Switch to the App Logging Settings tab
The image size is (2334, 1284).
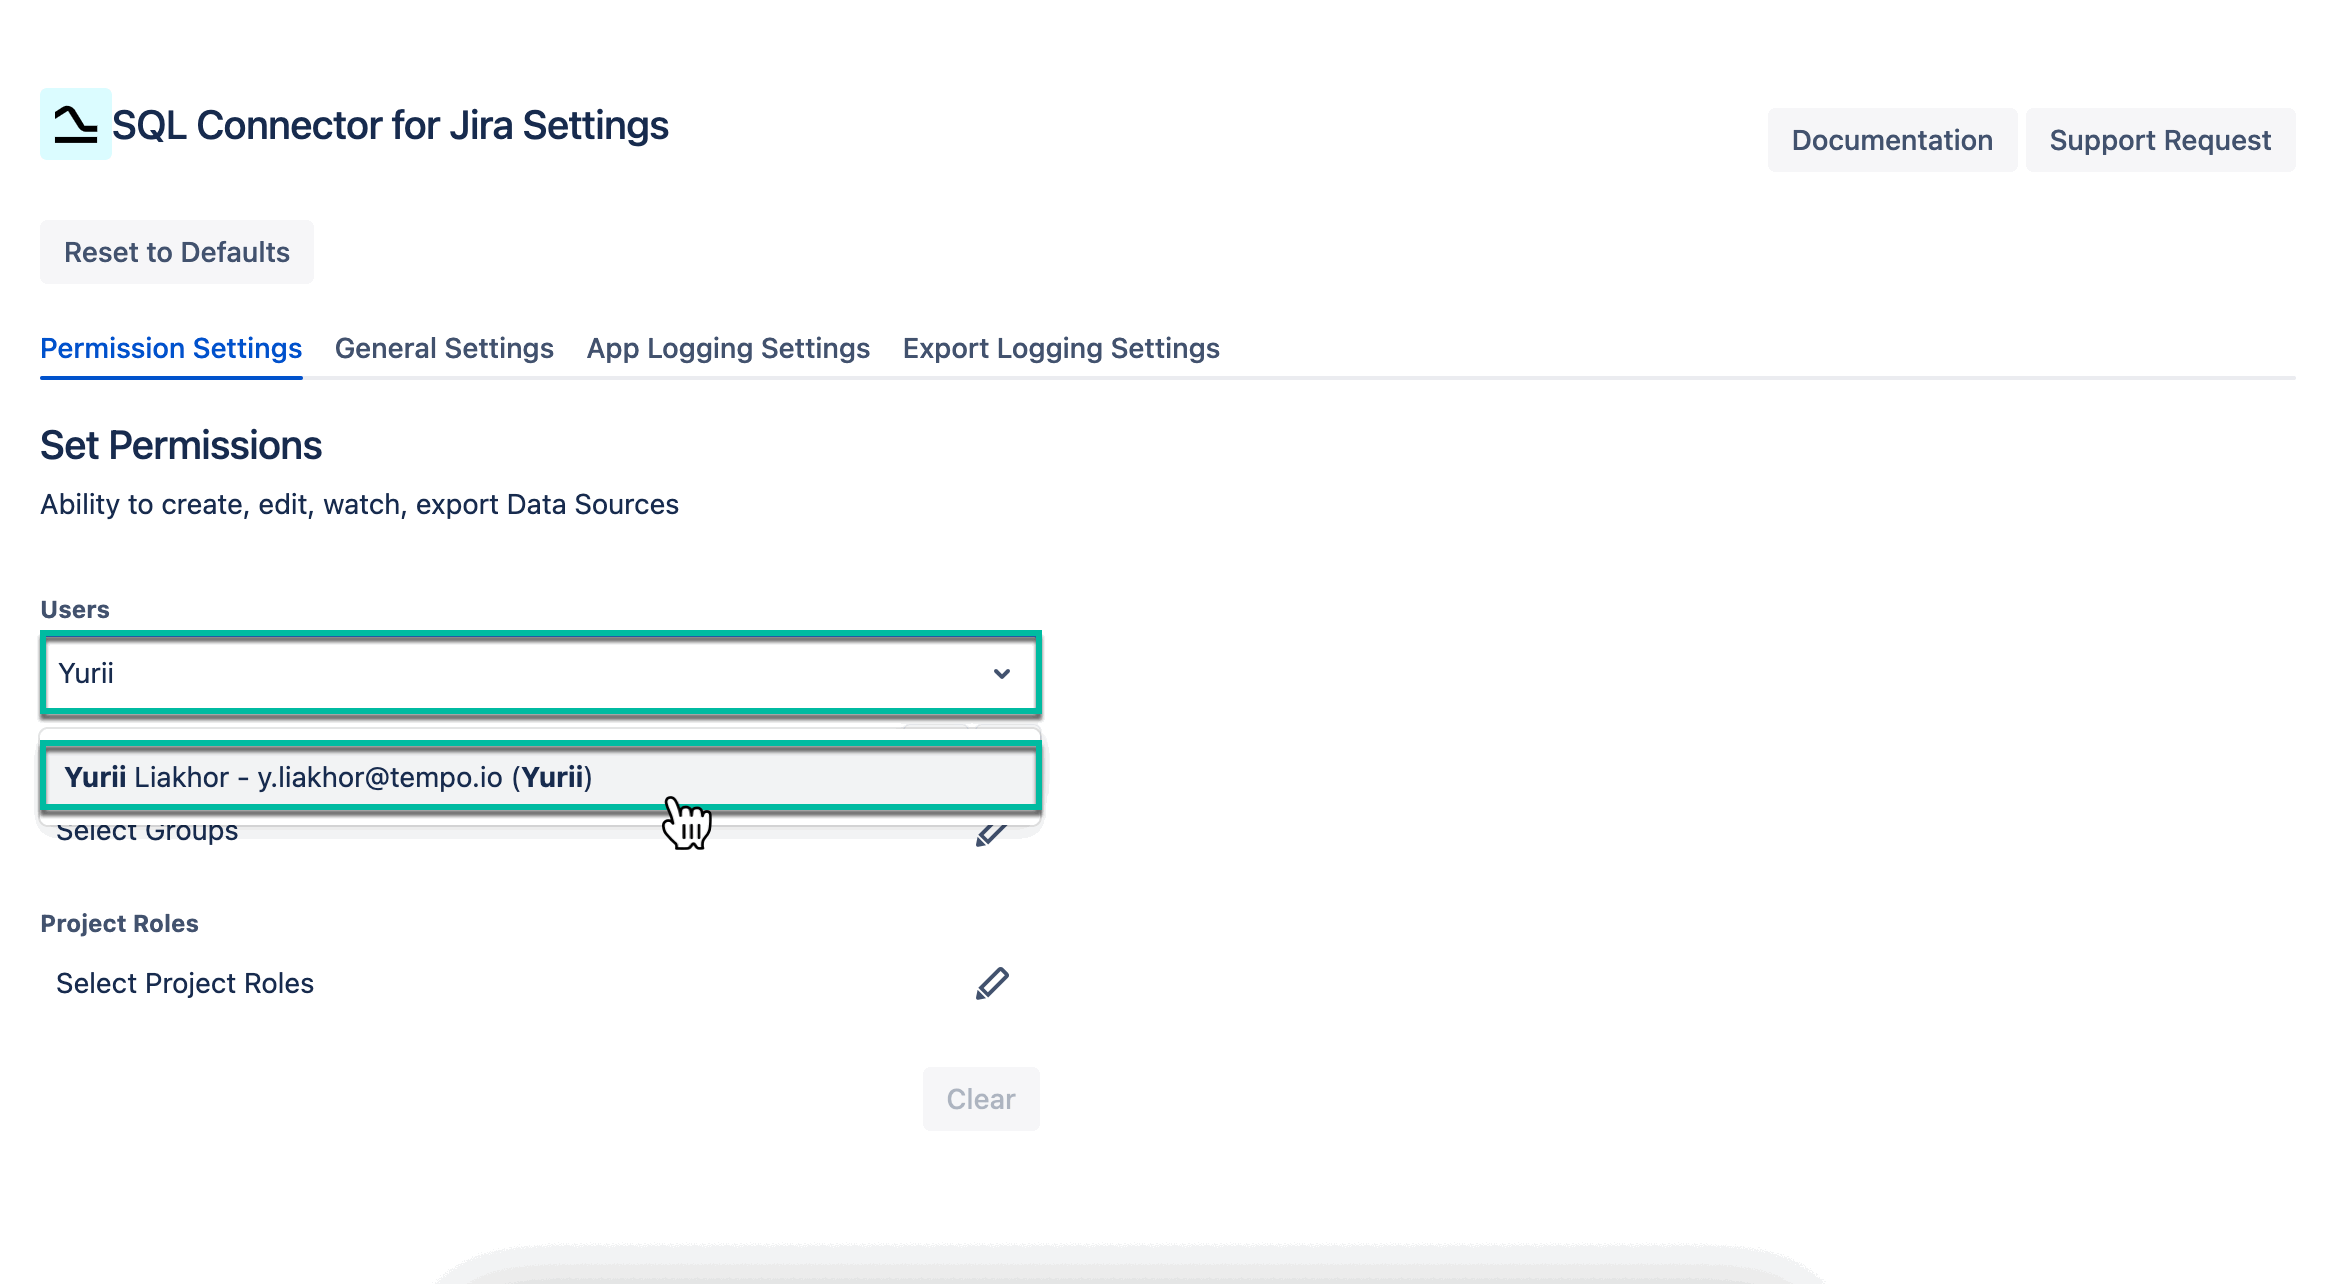tap(727, 348)
